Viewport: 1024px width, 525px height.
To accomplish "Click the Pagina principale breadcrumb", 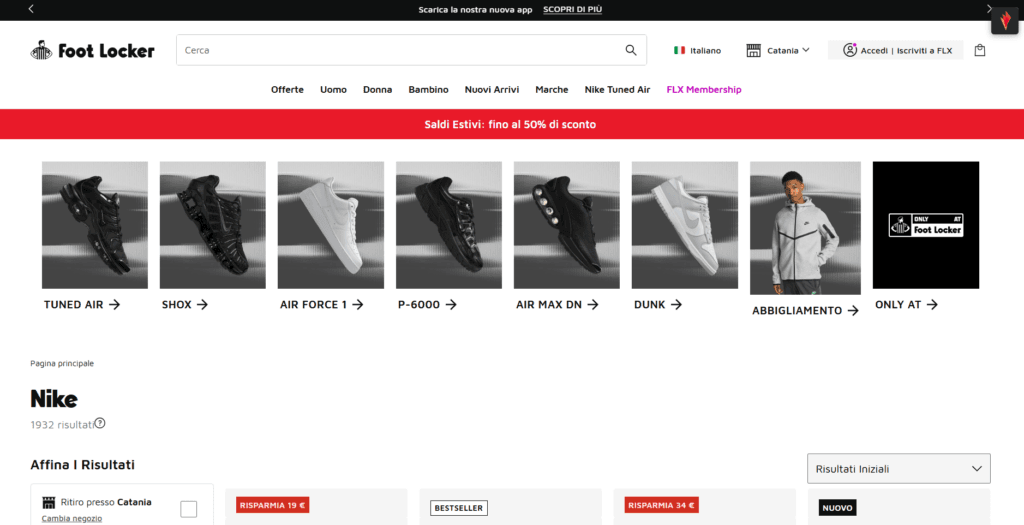I will [x=62, y=363].
